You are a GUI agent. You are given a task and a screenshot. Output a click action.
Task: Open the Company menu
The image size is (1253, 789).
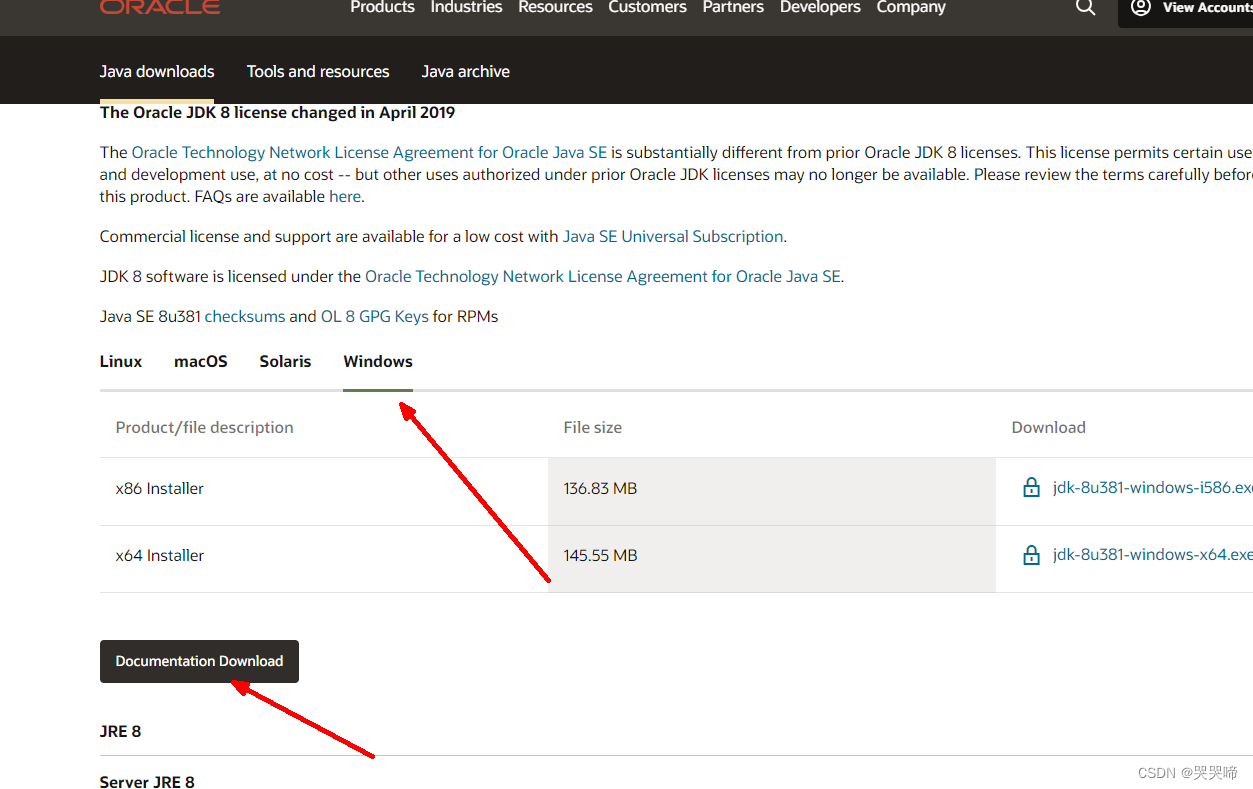coord(911,7)
